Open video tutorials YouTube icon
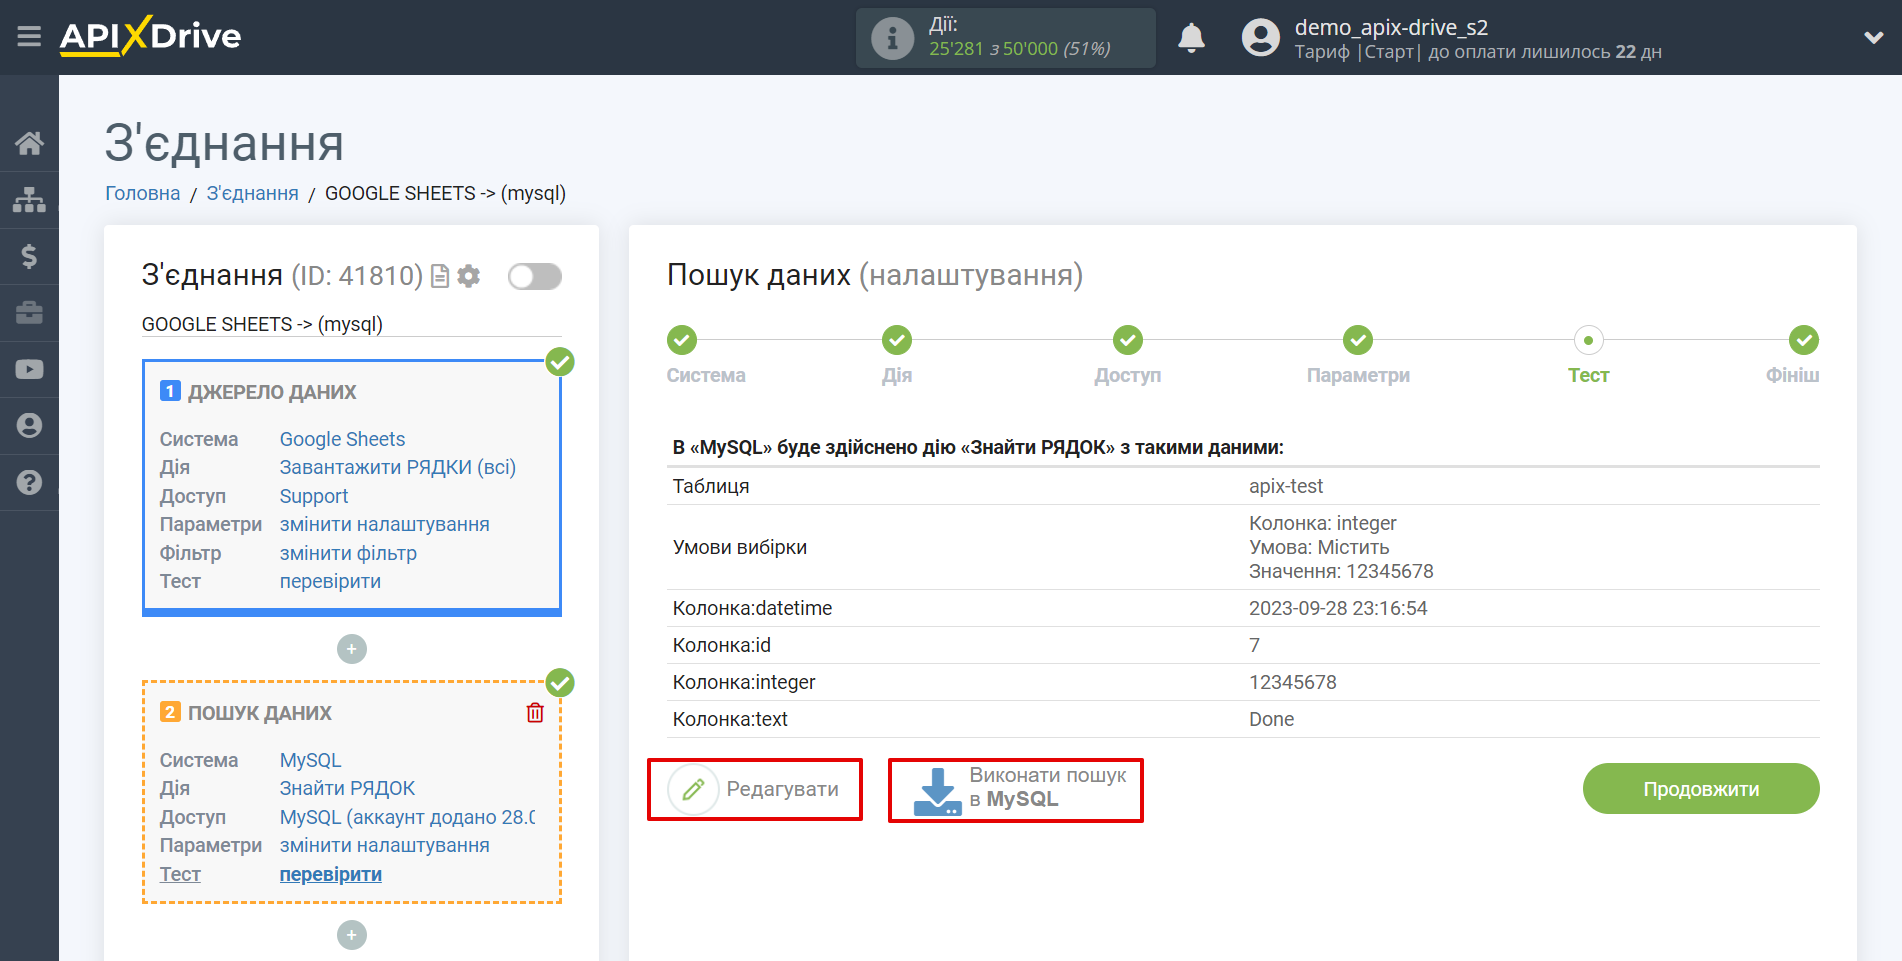Viewport: 1902px width, 961px height. point(29,369)
